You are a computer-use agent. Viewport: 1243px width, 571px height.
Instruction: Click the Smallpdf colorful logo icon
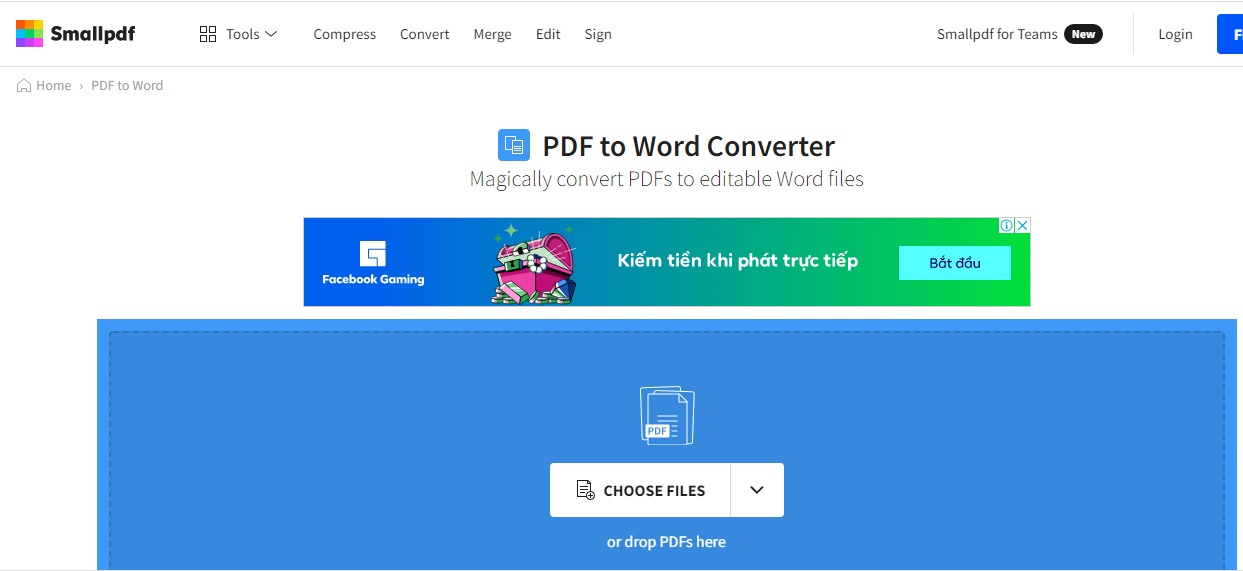point(30,33)
